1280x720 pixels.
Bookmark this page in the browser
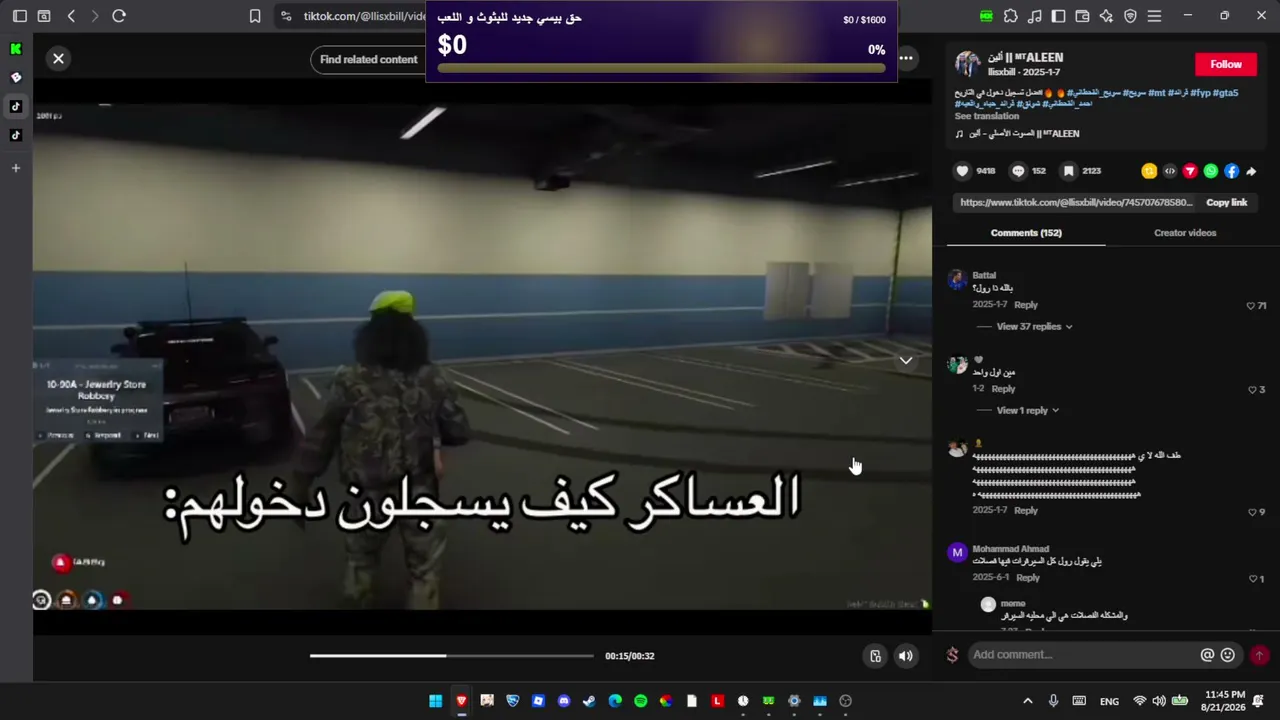255,16
